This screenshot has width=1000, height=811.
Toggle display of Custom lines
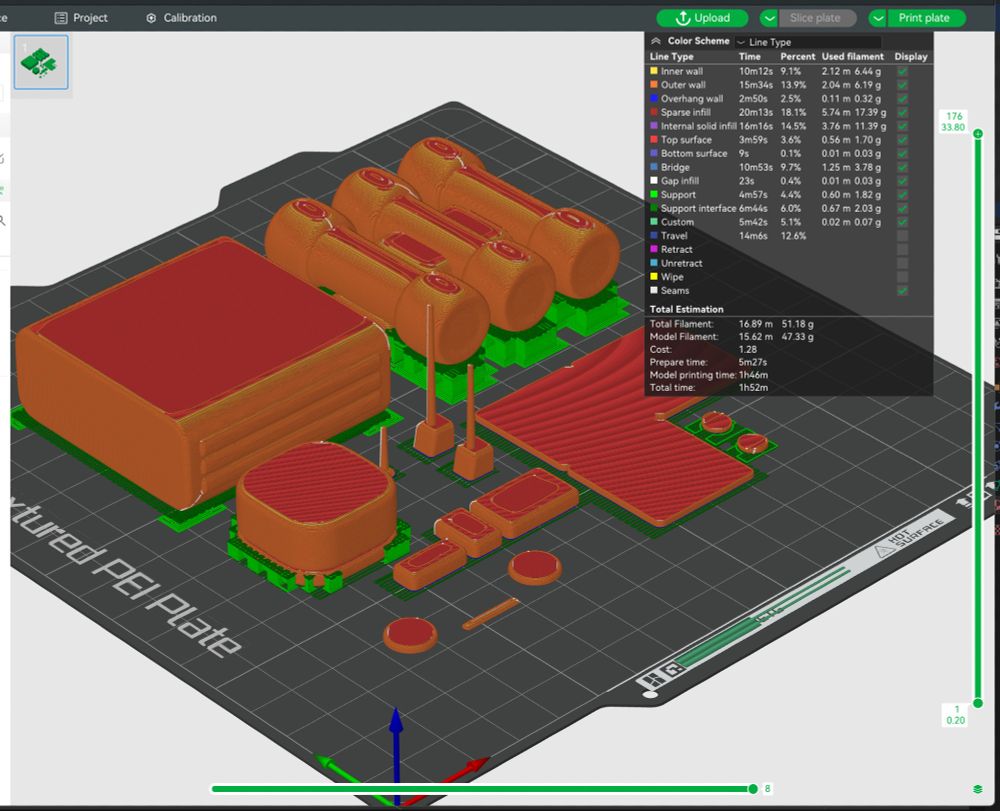coord(902,222)
